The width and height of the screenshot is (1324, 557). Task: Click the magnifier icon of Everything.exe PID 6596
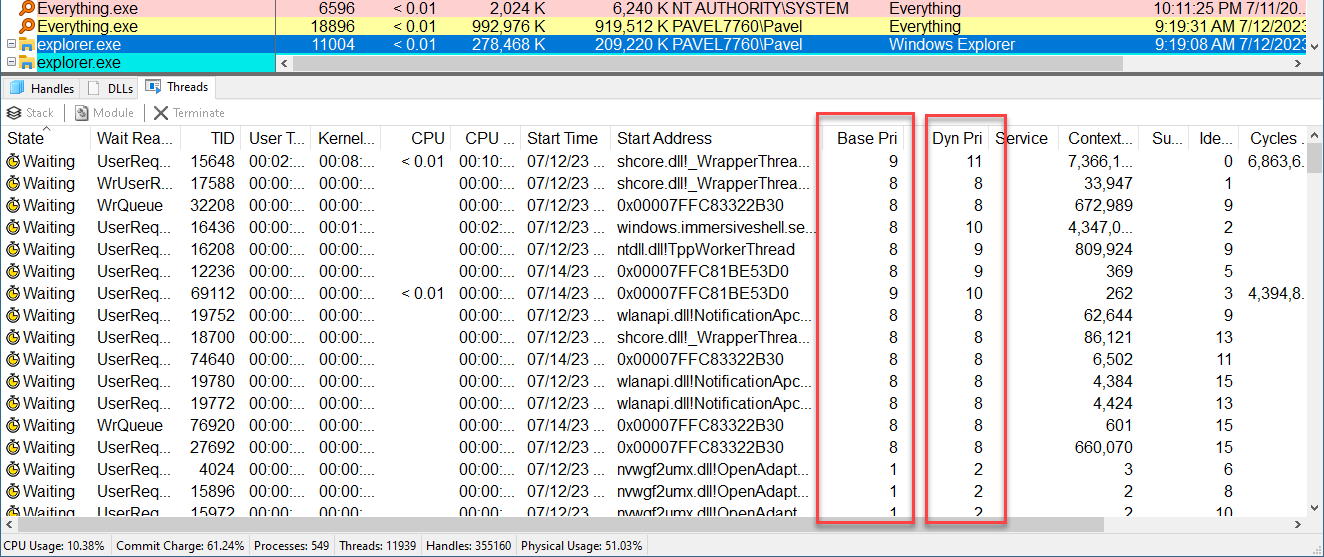(x=27, y=8)
